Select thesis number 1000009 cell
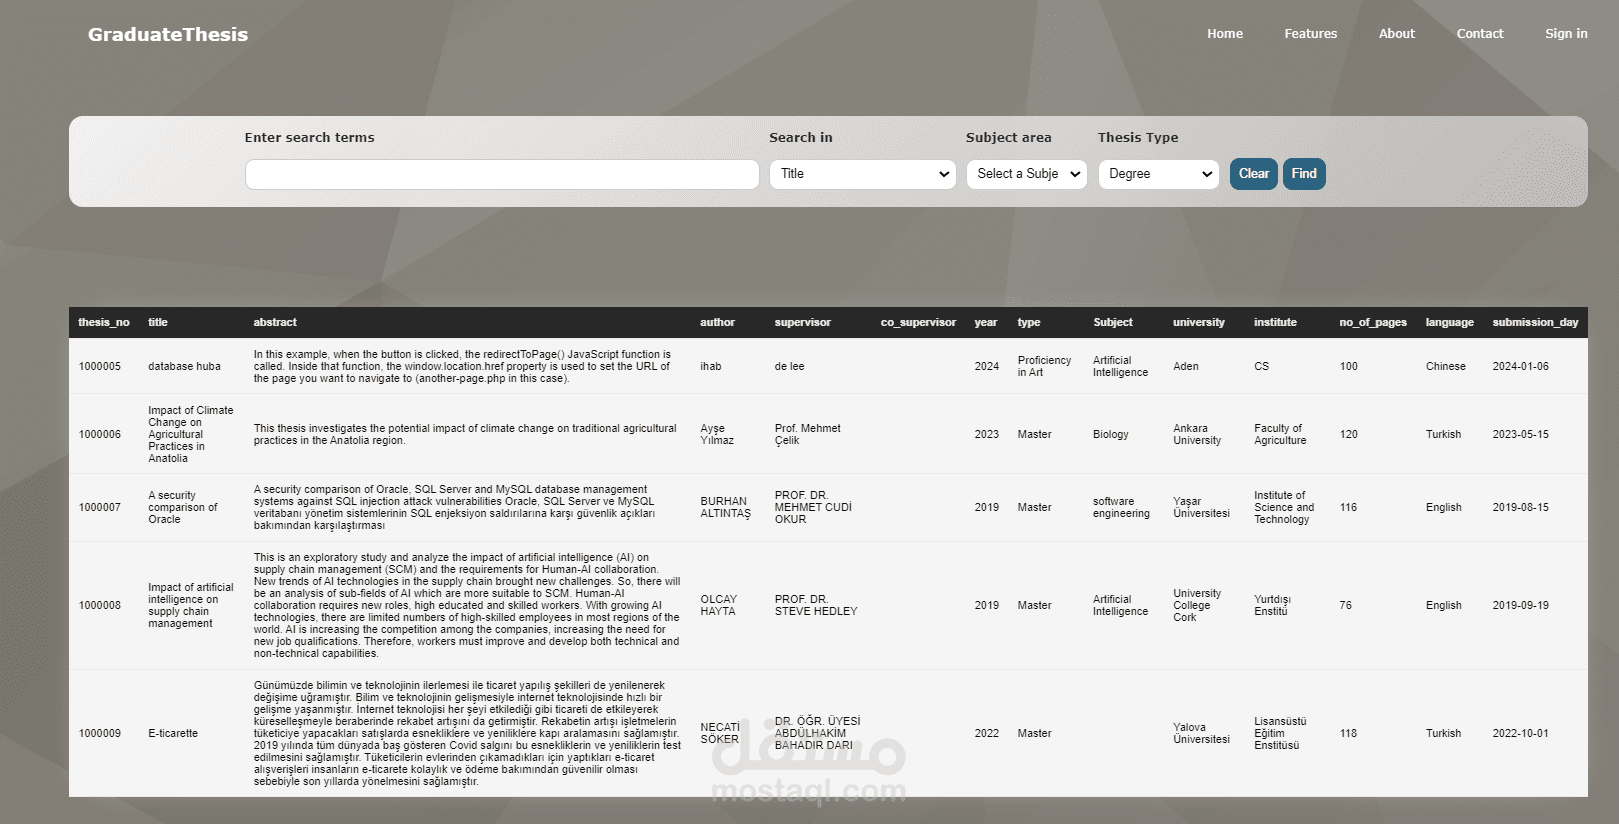This screenshot has height=824, width=1619. point(100,733)
